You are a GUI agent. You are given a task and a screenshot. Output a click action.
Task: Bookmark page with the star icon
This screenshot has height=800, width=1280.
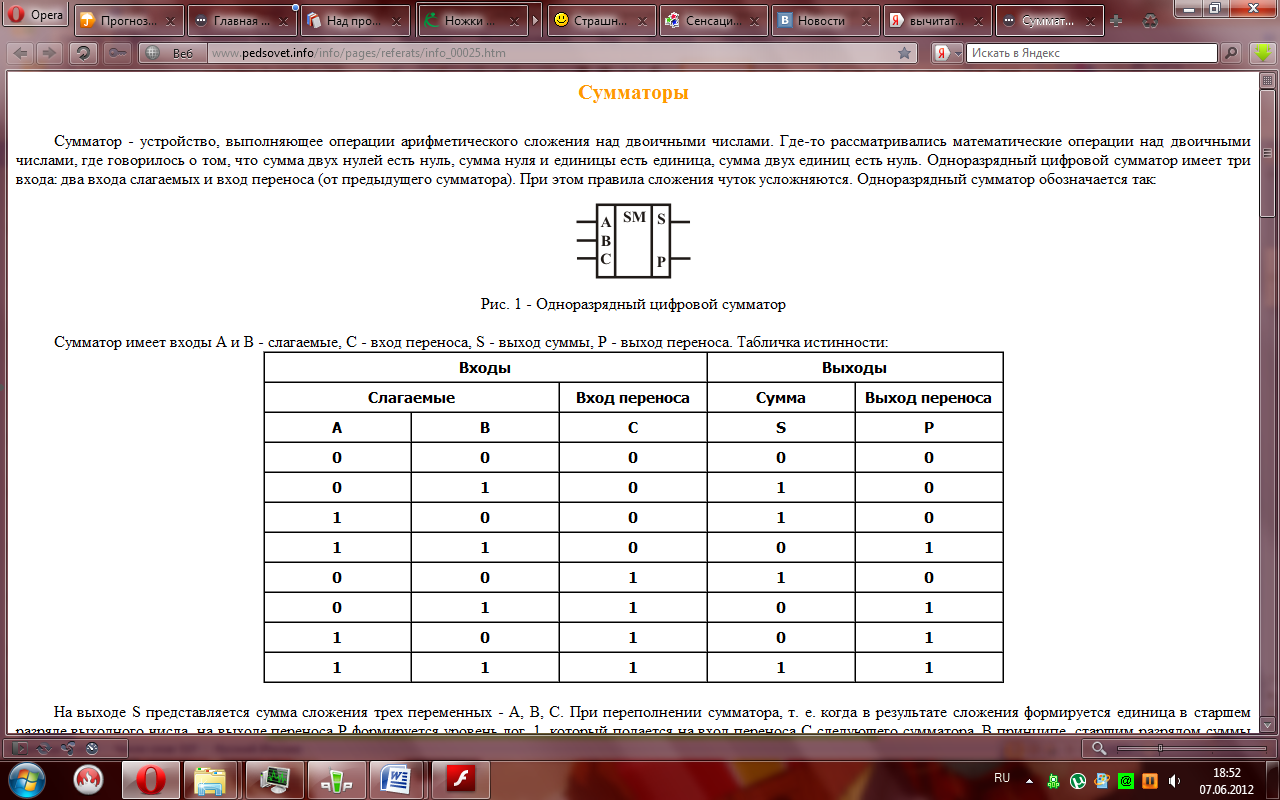905,53
